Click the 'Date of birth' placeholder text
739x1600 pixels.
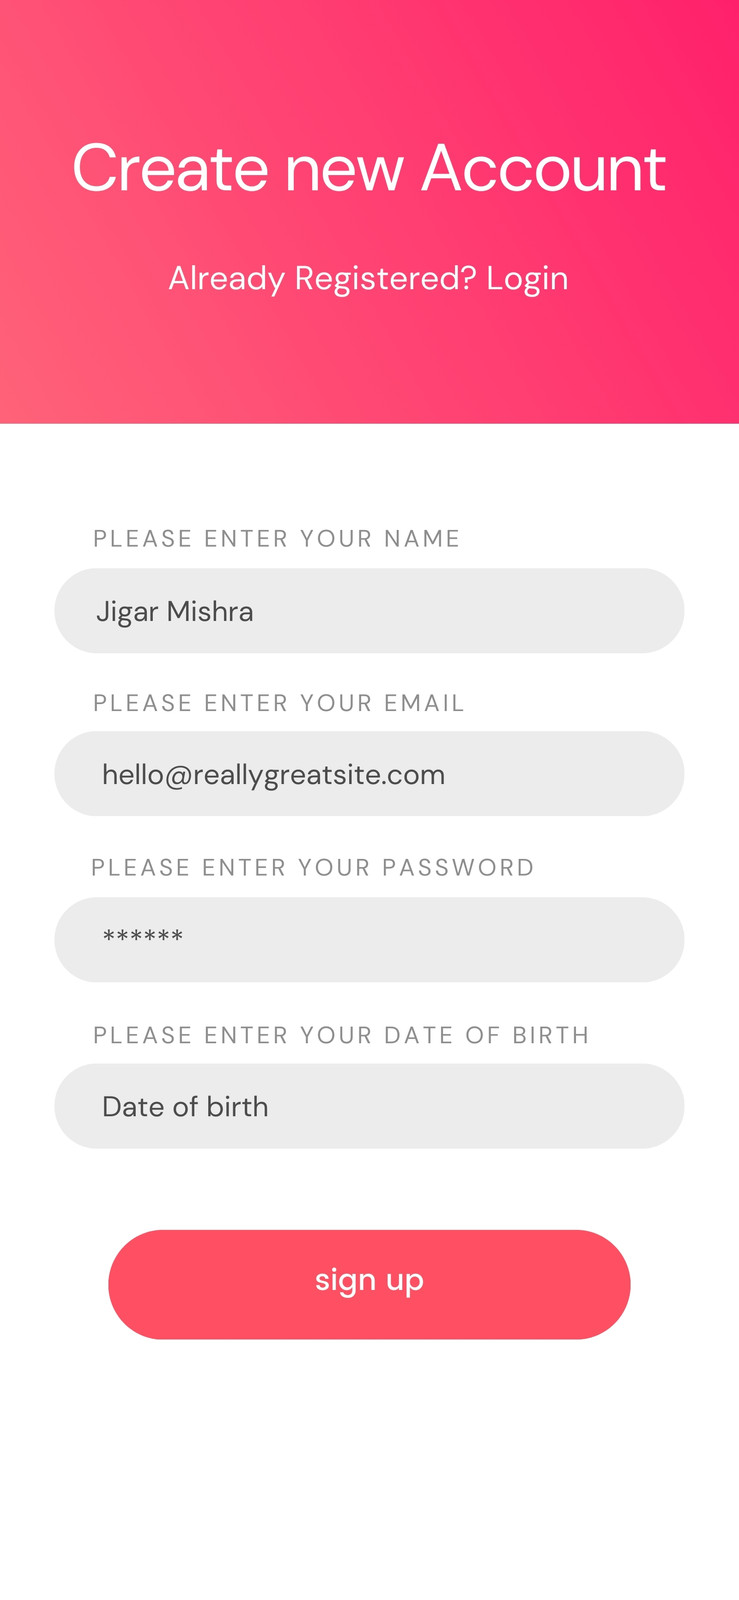[185, 1107]
